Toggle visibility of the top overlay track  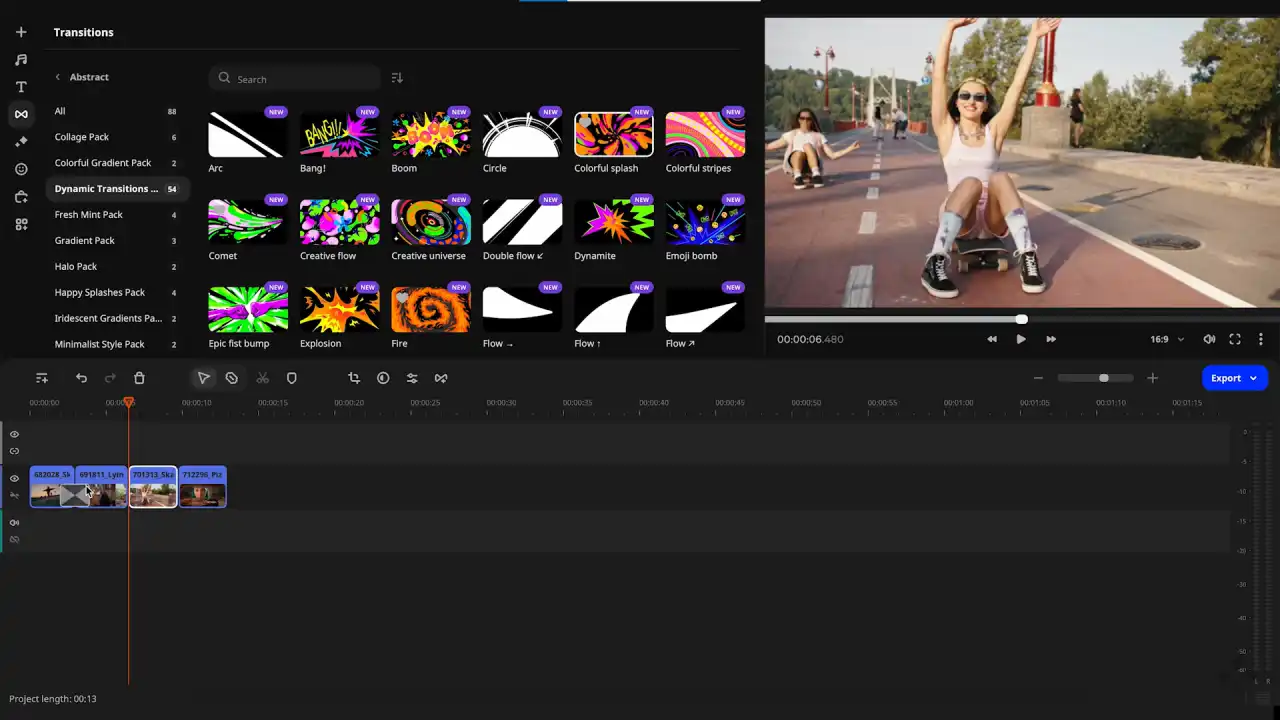click(x=14, y=434)
